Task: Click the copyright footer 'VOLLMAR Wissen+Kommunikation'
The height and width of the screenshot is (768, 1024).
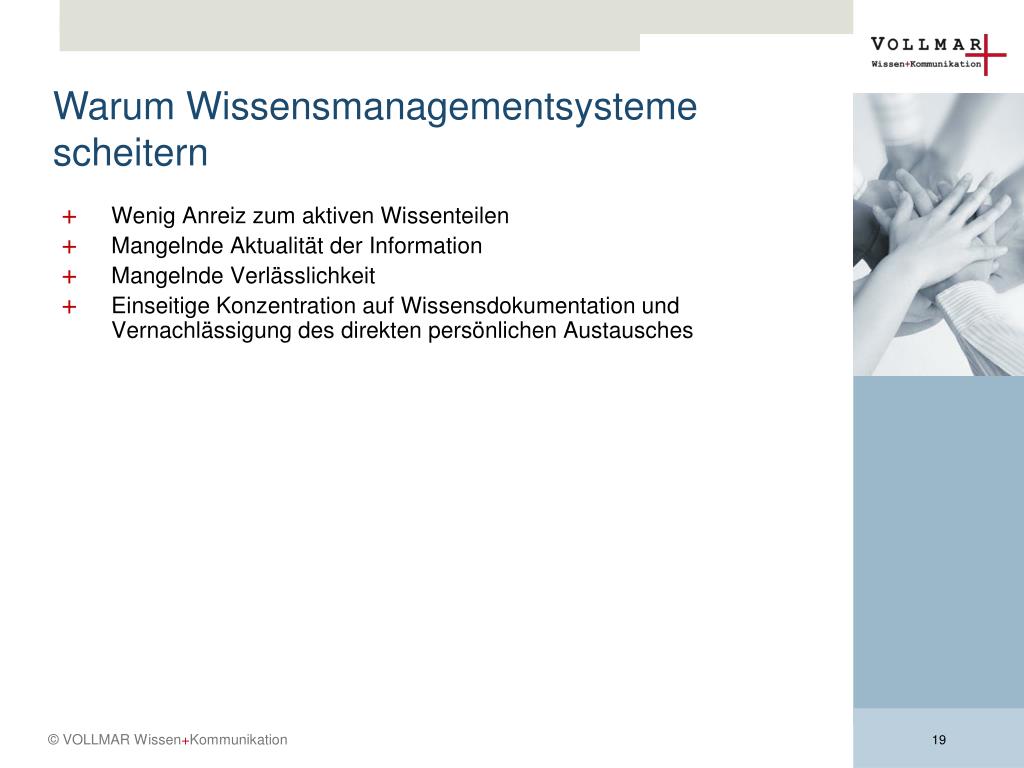Action: (168, 740)
